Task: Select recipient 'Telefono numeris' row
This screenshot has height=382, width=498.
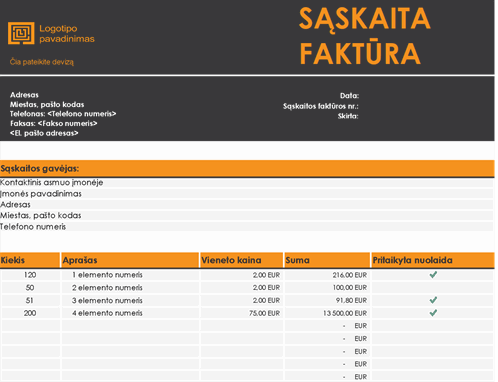Action: click(246, 227)
